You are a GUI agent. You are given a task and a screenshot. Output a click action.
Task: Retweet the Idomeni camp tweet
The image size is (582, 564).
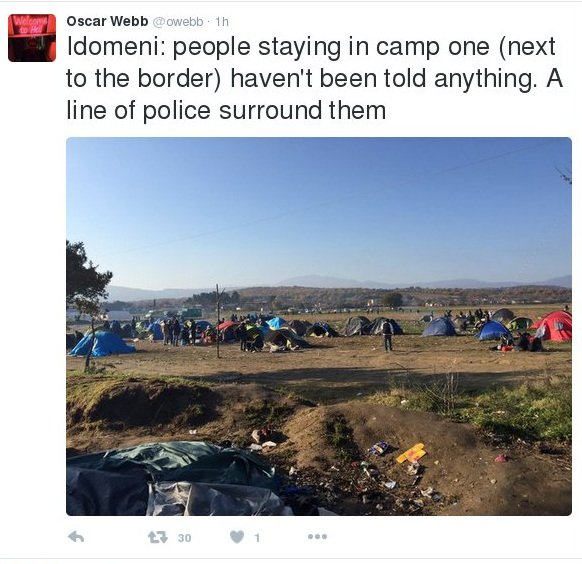coord(158,537)
